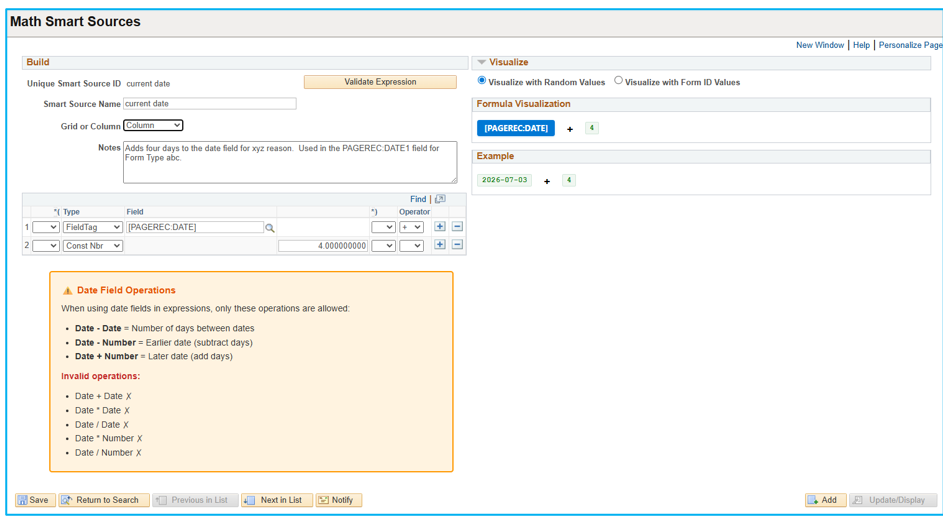
Task: Open row 2 Type dropdown showing Const Nbr
Action: click(93, 245)
